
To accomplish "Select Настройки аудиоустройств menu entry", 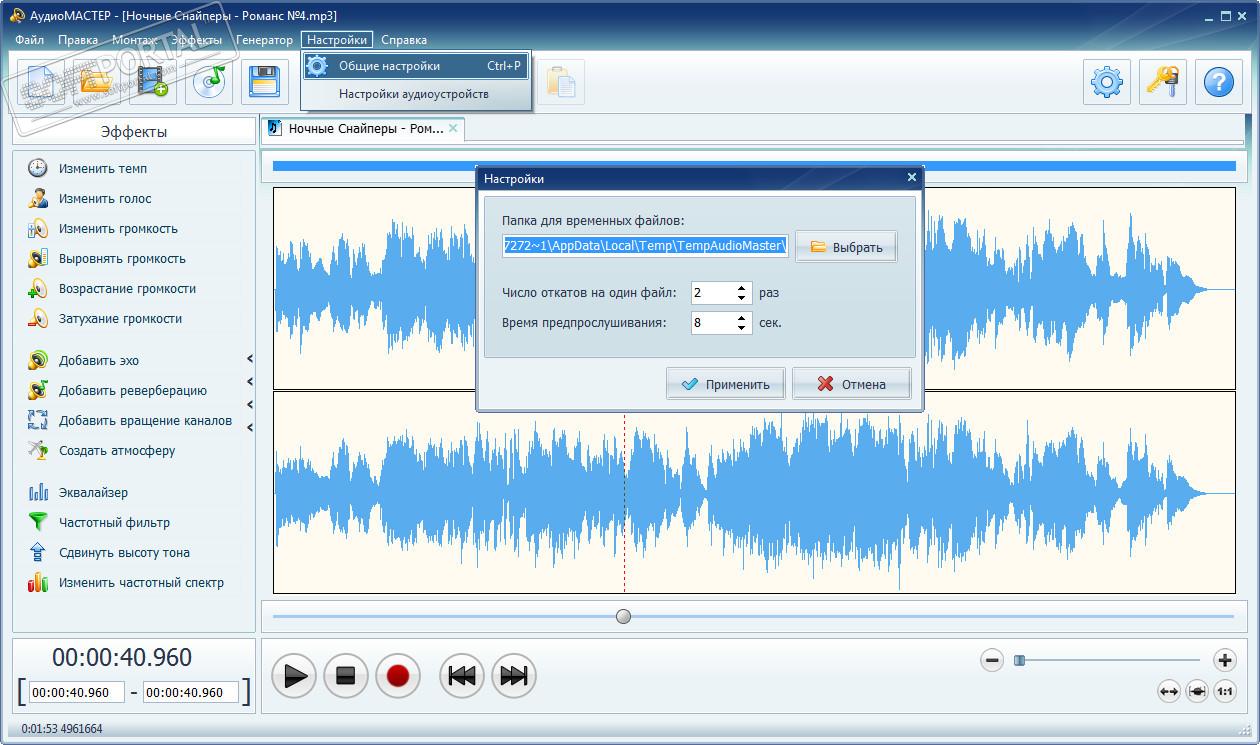I will pyautogui.click(x=415, y=94).
